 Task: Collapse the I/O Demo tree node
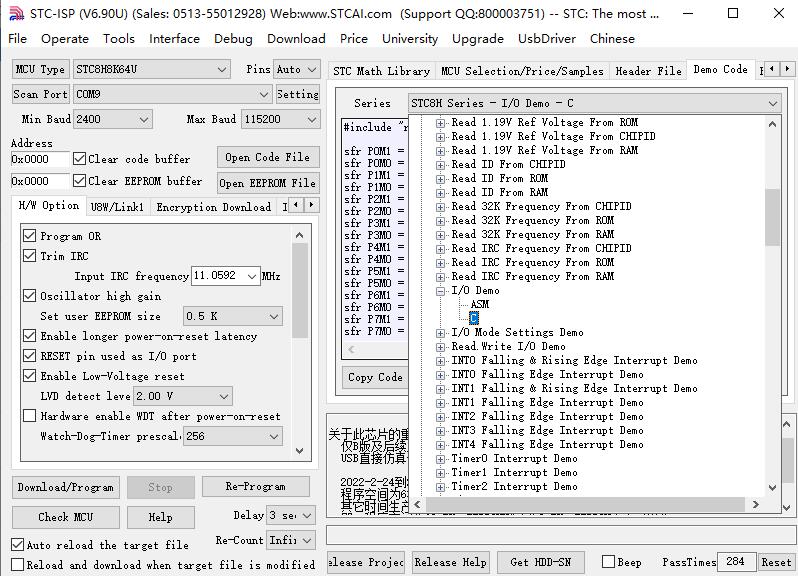tap(440, 291)
